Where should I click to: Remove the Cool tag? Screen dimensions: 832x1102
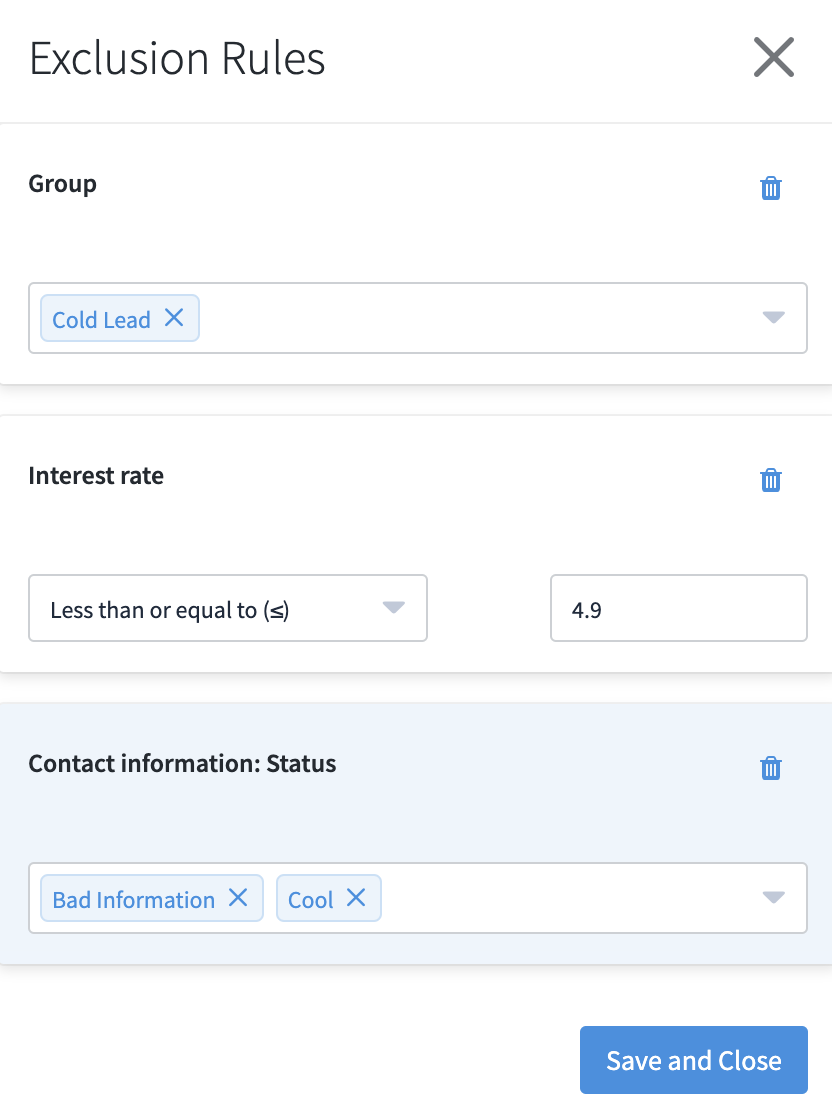356,898
